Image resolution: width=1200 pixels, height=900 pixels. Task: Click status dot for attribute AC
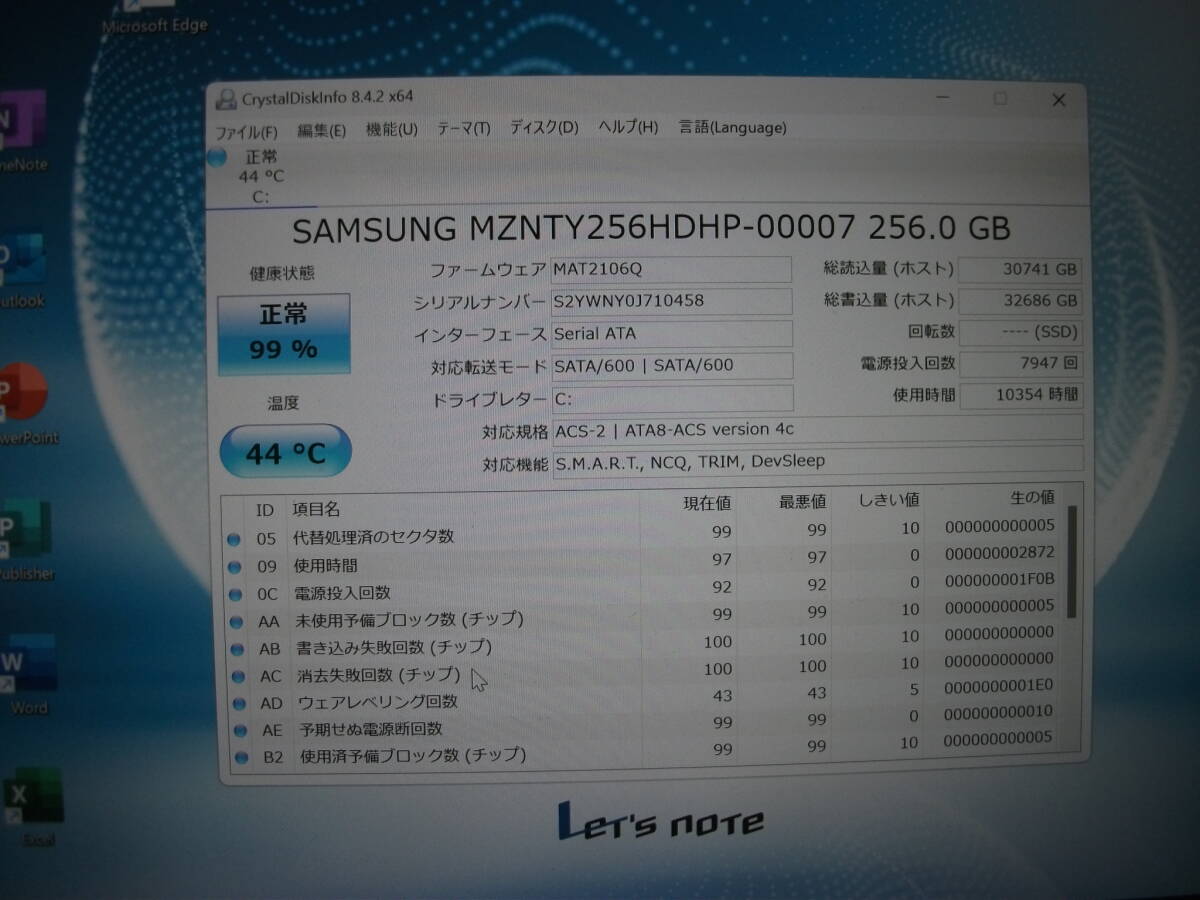pos(239,677)
